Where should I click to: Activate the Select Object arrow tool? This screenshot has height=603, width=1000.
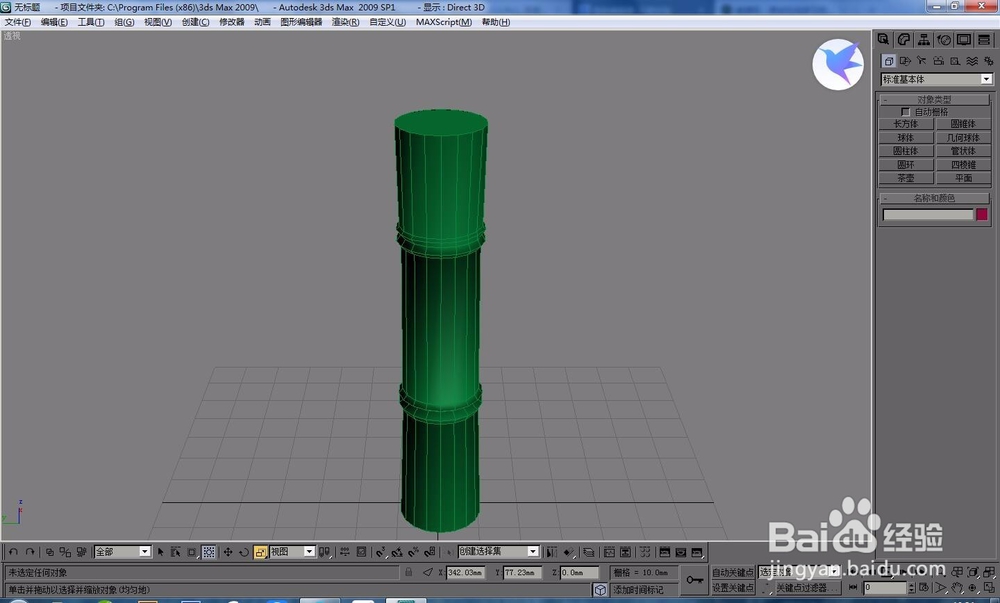point(160,552)
